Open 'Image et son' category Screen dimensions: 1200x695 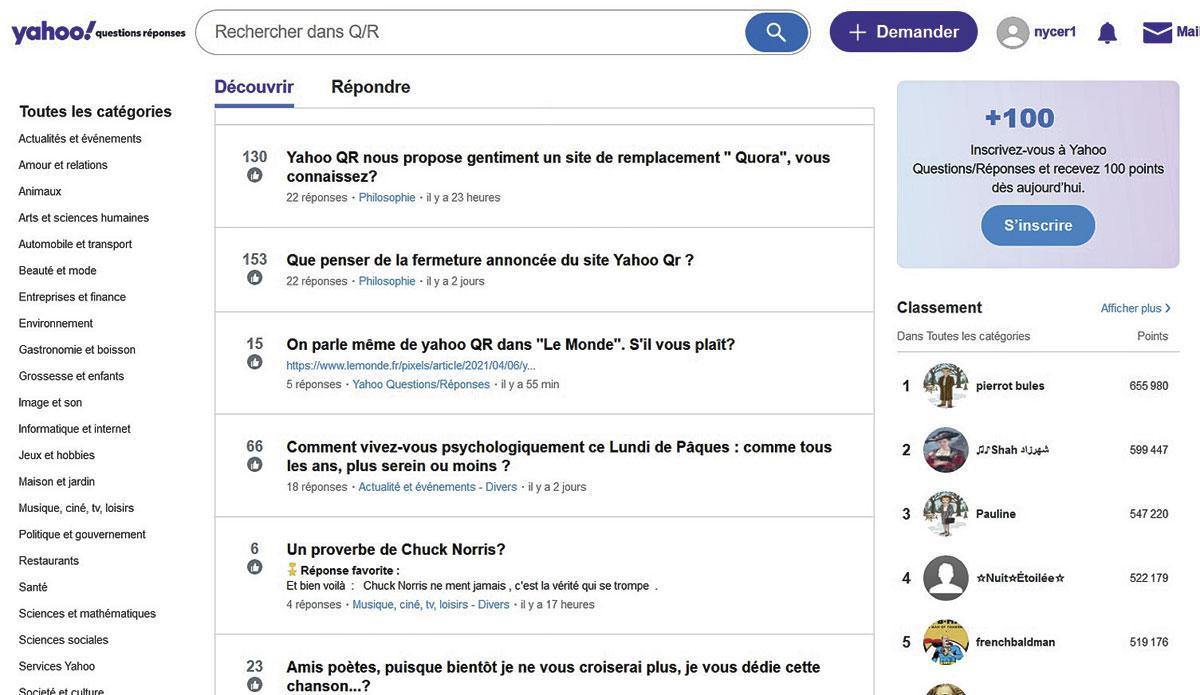50,403
